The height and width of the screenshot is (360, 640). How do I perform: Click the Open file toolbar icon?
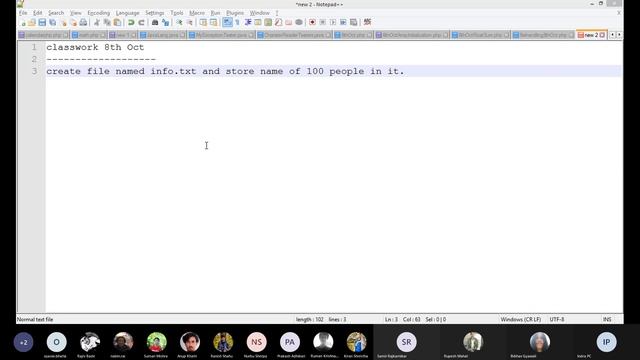click(x=32, y=22)
